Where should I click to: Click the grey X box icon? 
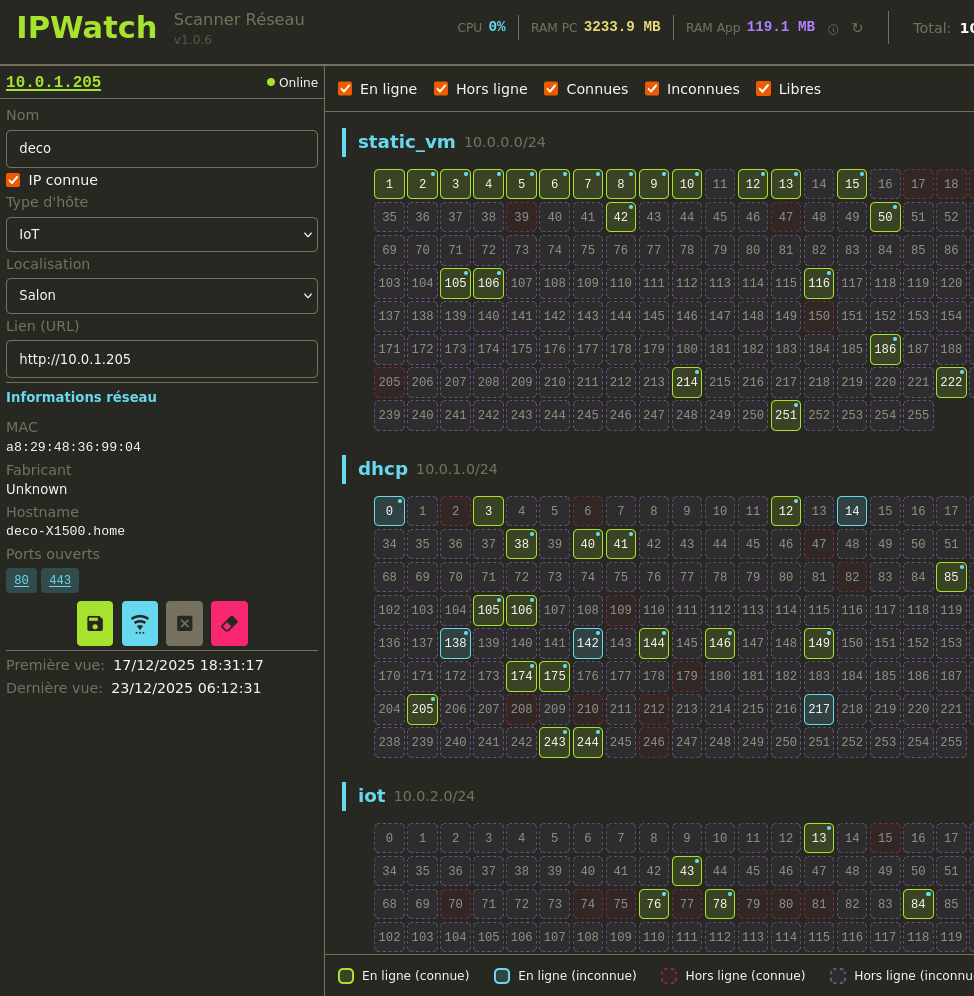184,623
